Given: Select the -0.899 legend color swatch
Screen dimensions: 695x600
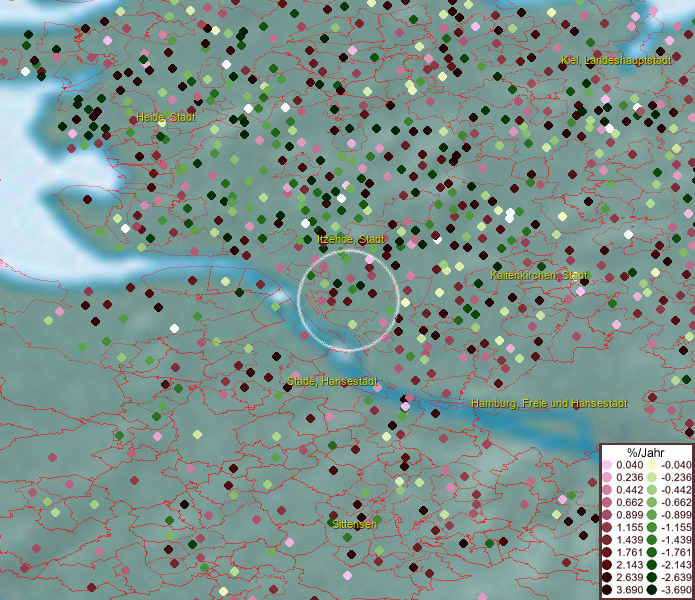Looking at the screenshot, I should click(x=652, y=515).
